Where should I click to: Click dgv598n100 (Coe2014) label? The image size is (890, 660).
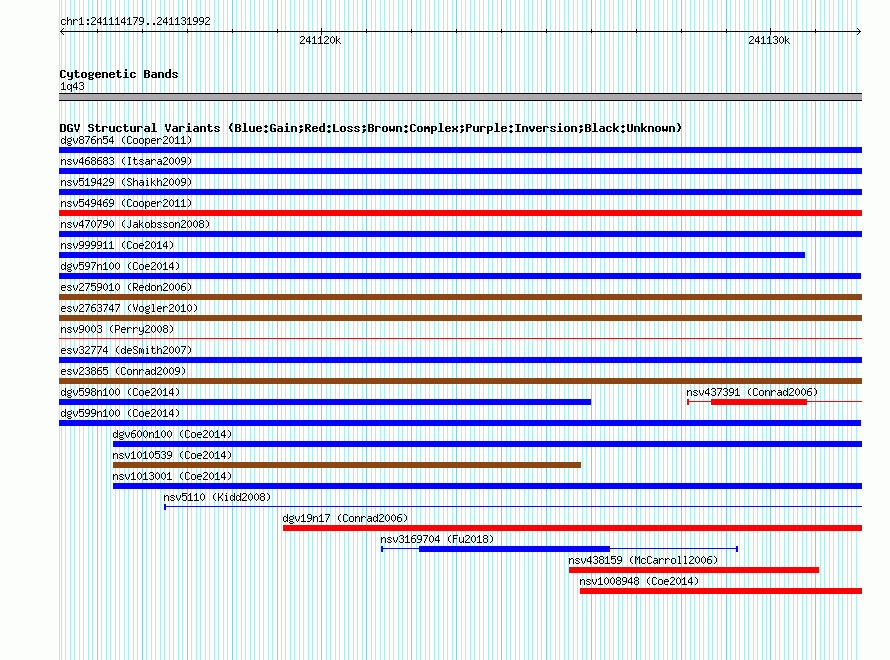tap(120, 392)
